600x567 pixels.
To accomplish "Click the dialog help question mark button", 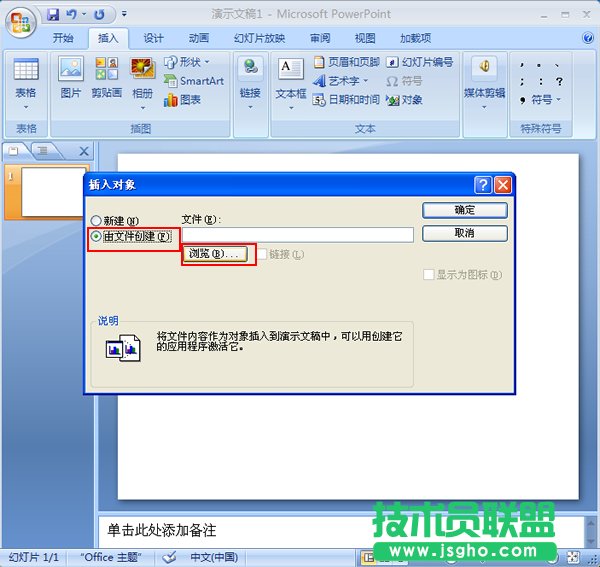I will coord(483,185).
